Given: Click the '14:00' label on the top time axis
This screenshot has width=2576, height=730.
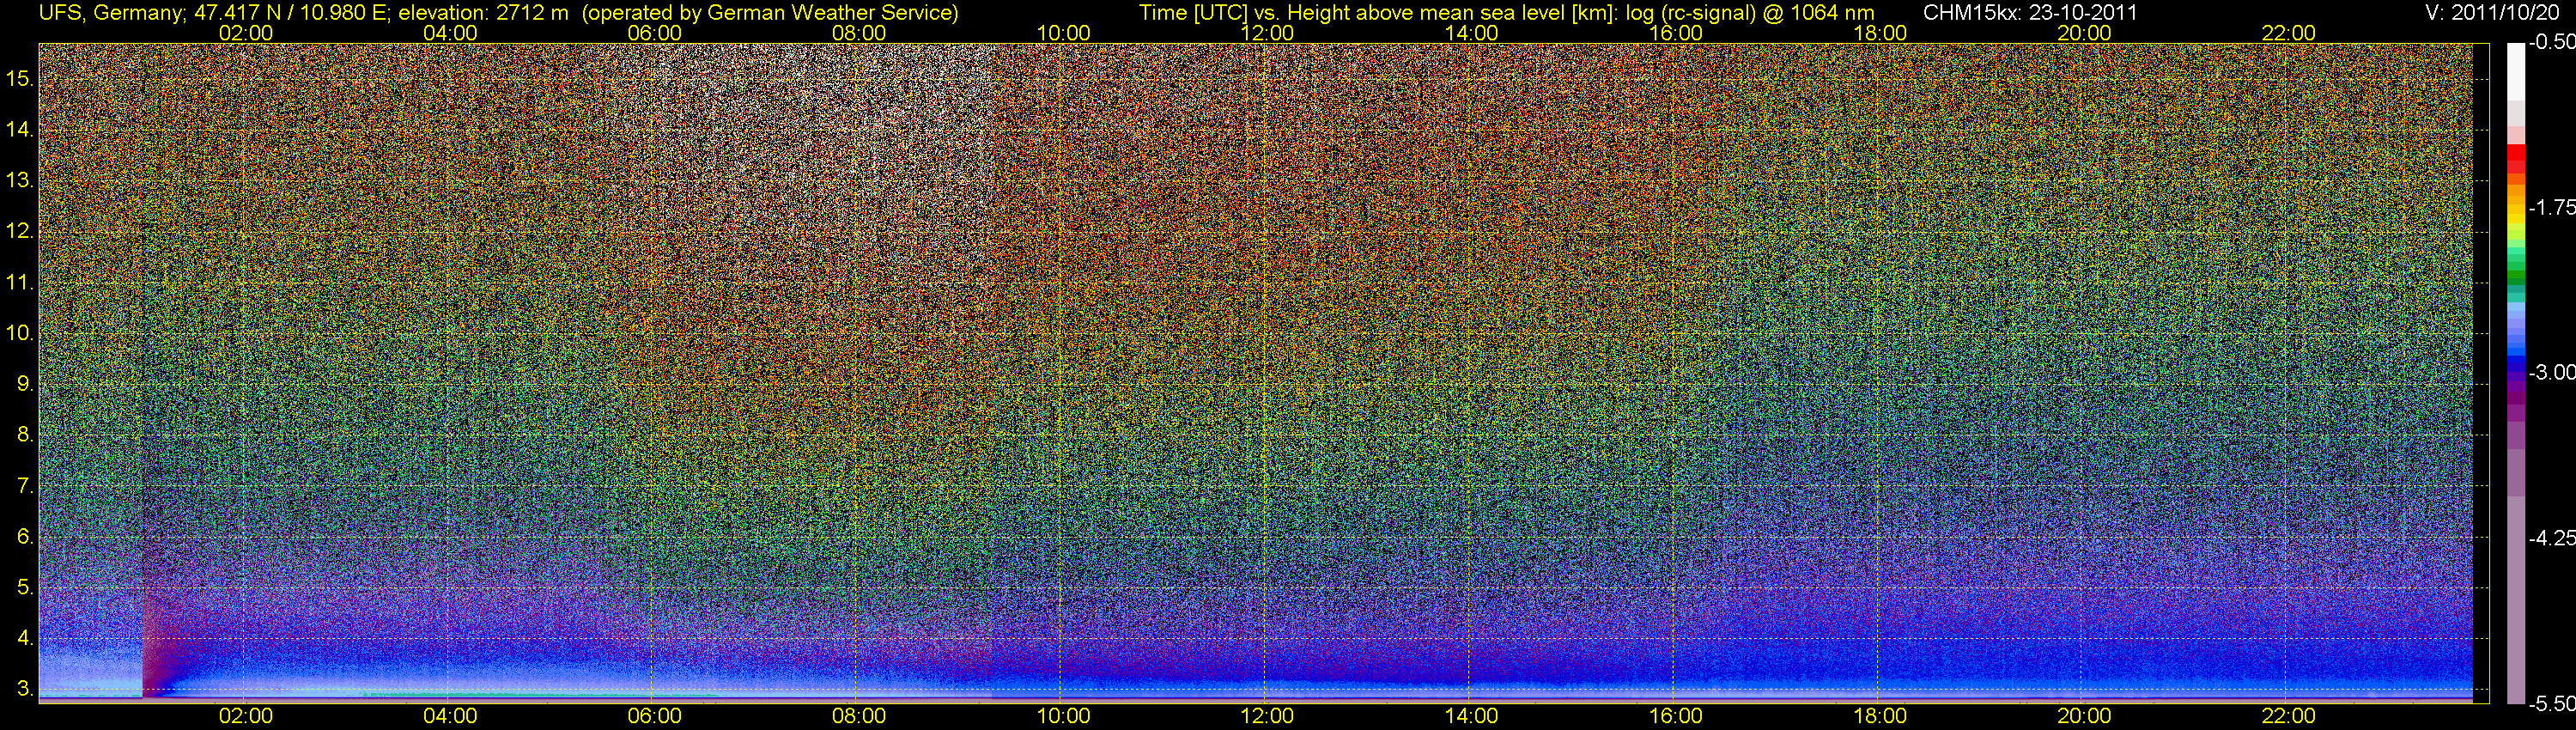Looking at the screenshot, I should [x=1472, y=33].
